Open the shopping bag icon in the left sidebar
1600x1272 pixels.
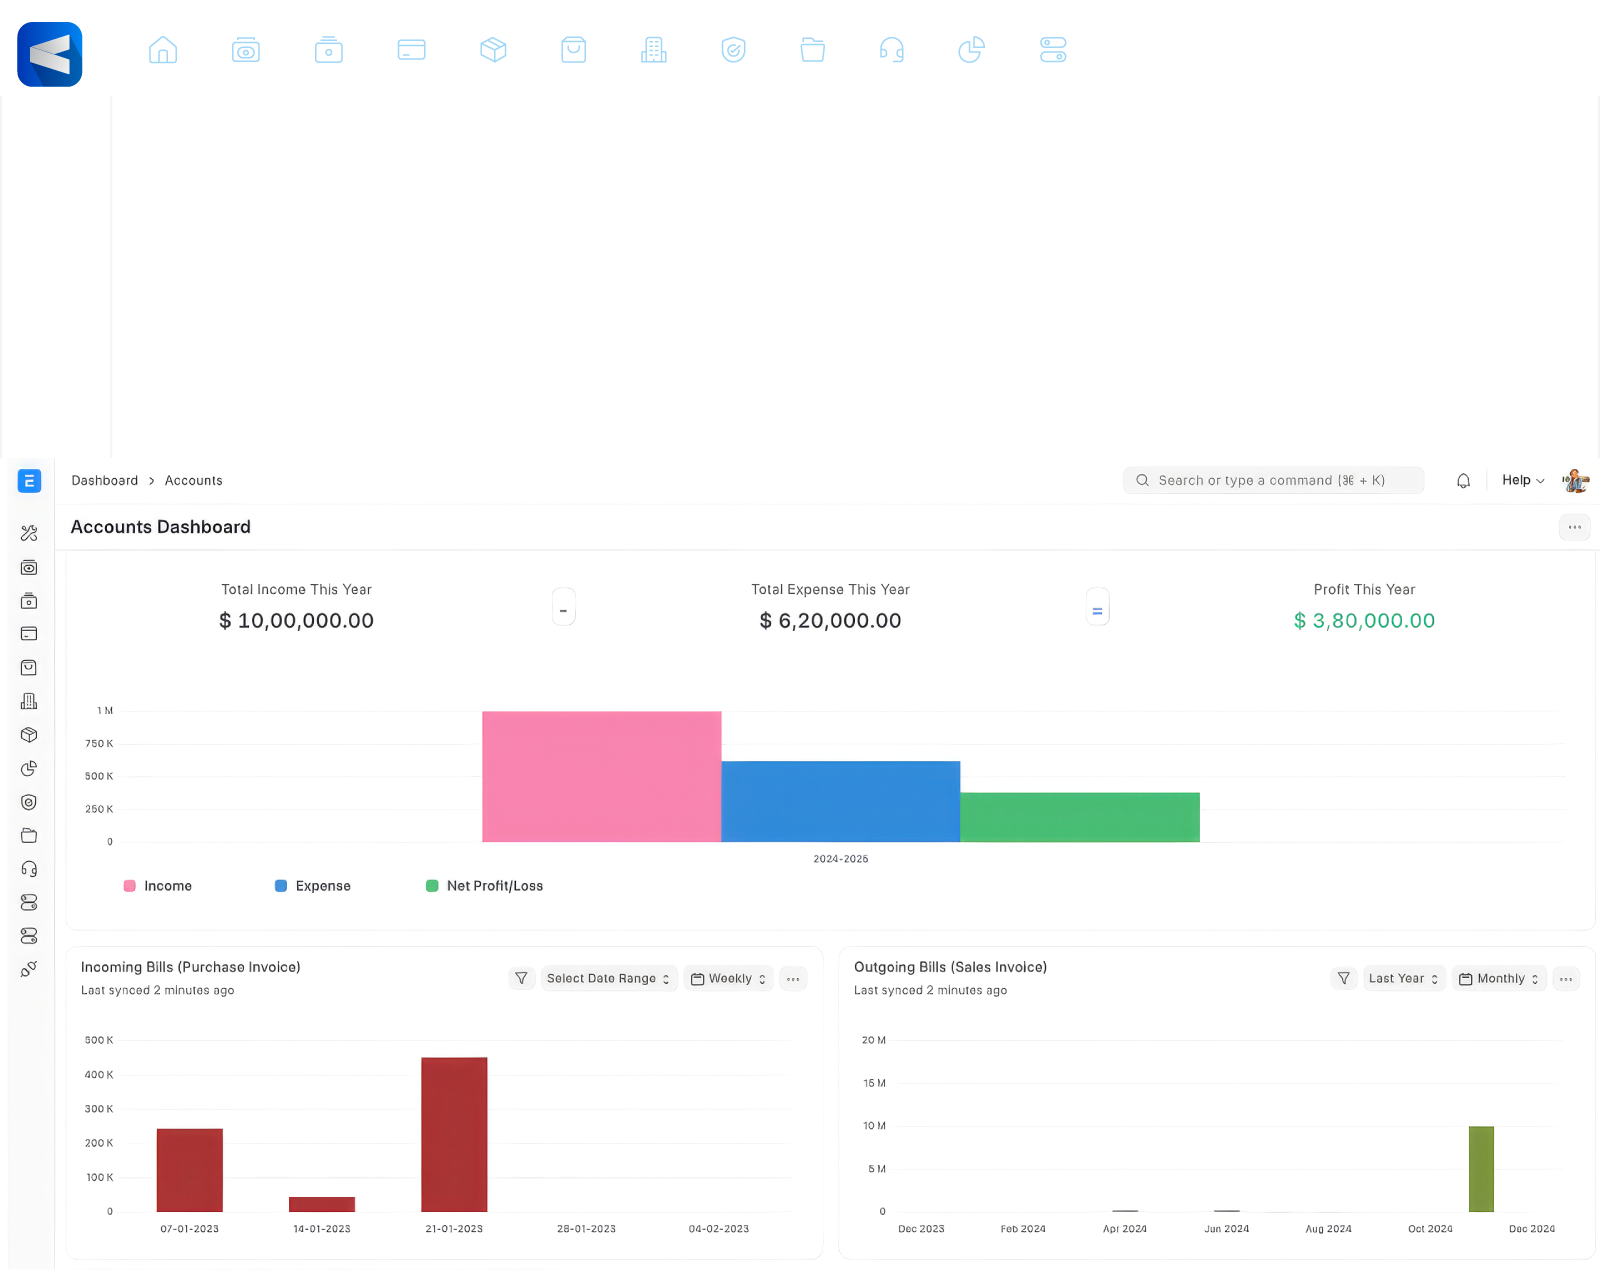point(29,668)
